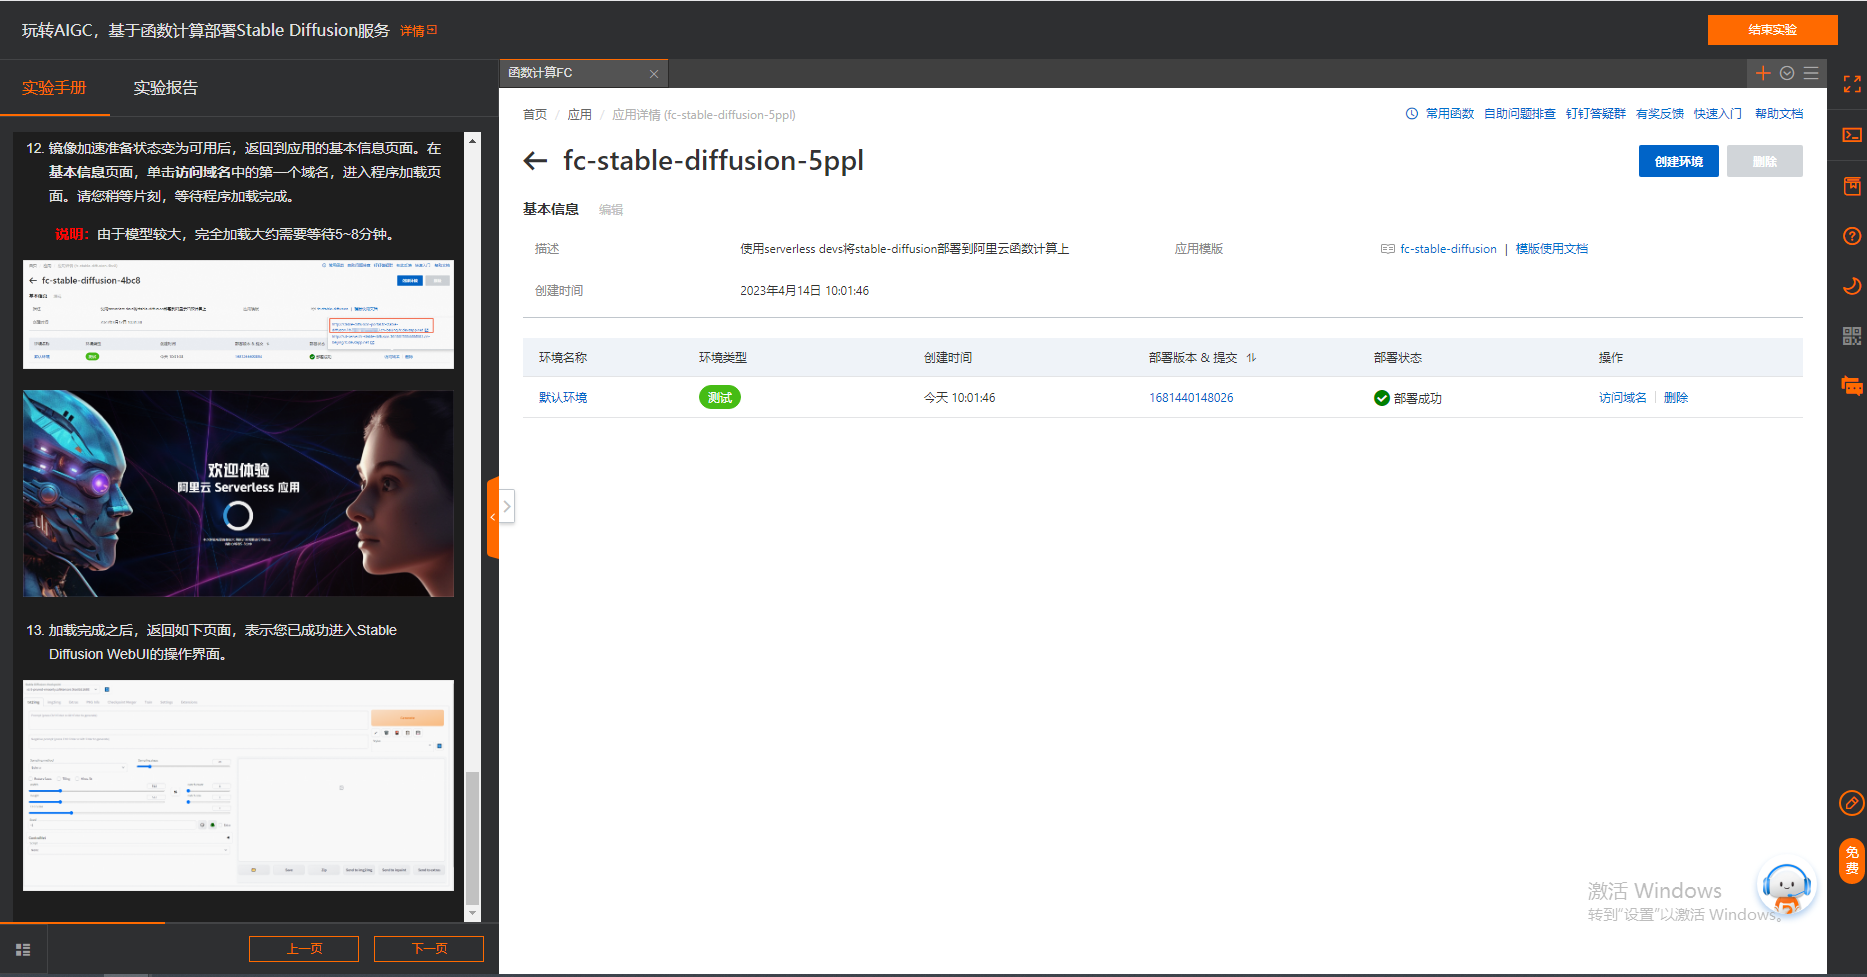Open the hamburger menu in tab bar
The image size is (1867, 977).
[1811, 73]
